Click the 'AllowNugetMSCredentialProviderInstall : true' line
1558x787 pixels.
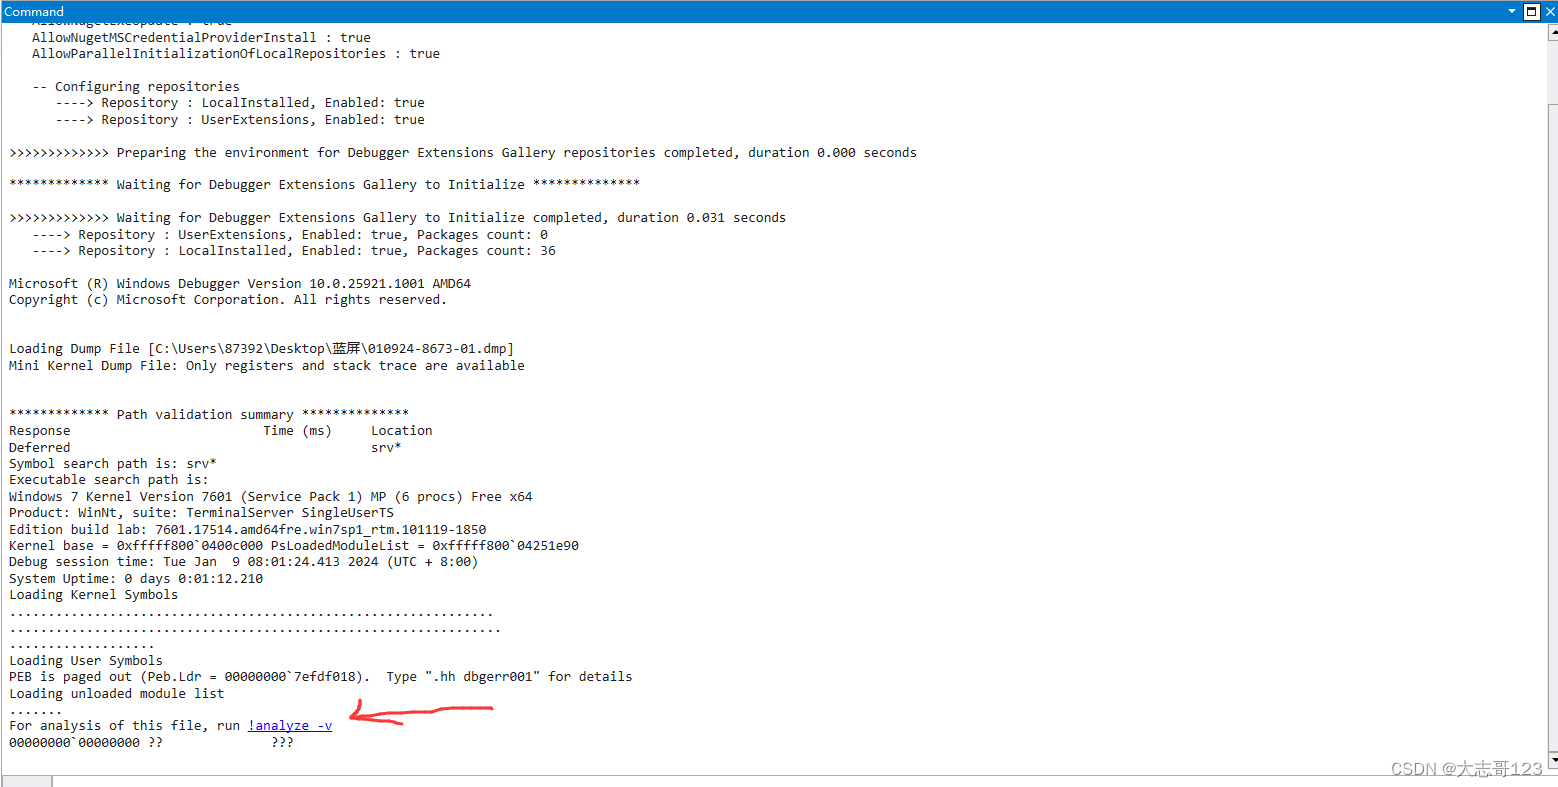click(x=201, y=38)
